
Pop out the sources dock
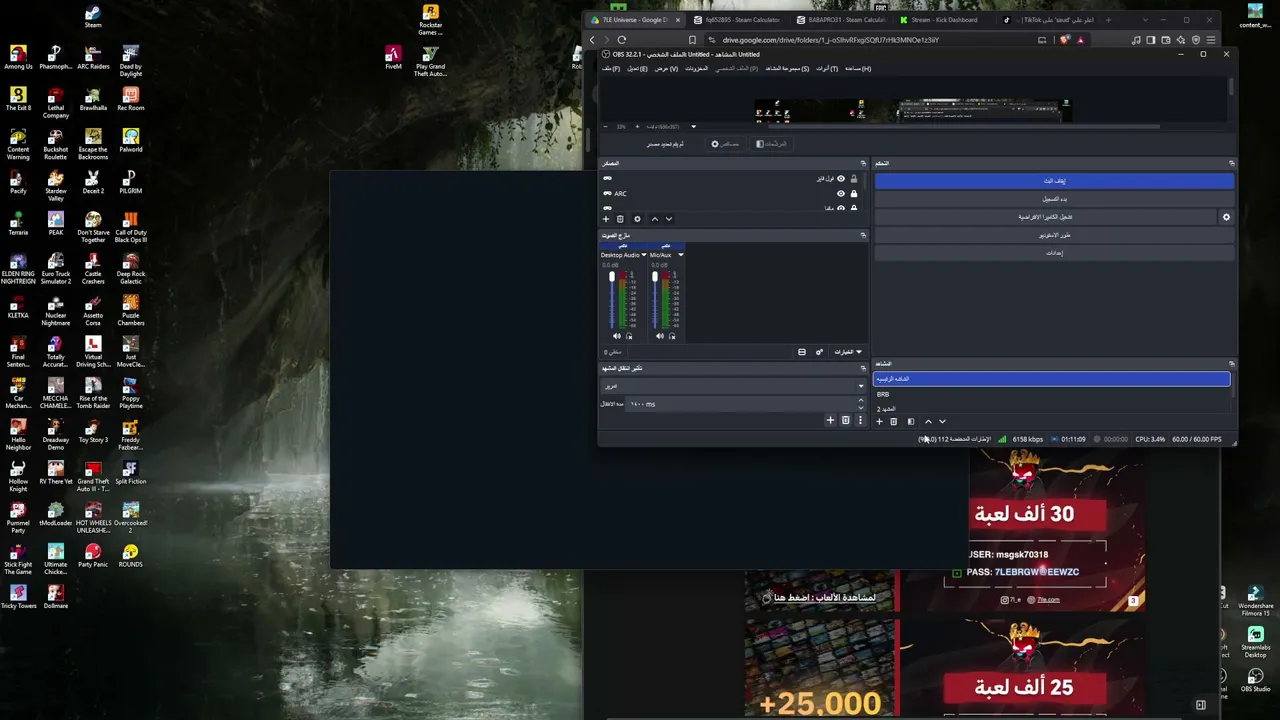click(863, 163)
